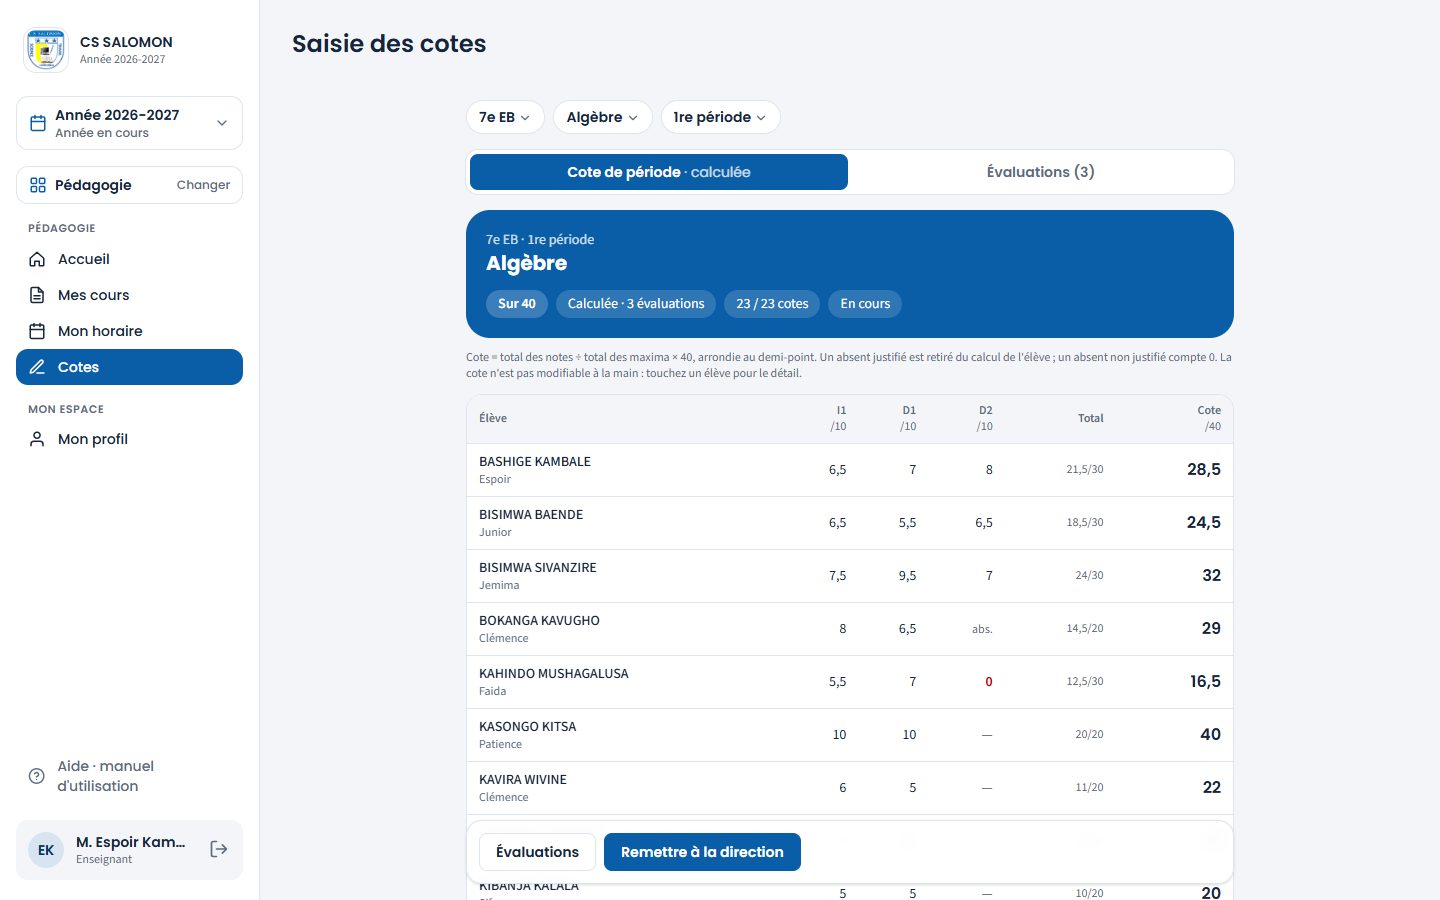Screen dimensions: 1440x900
Task: Click the En cours status badge
Action: 865,304
